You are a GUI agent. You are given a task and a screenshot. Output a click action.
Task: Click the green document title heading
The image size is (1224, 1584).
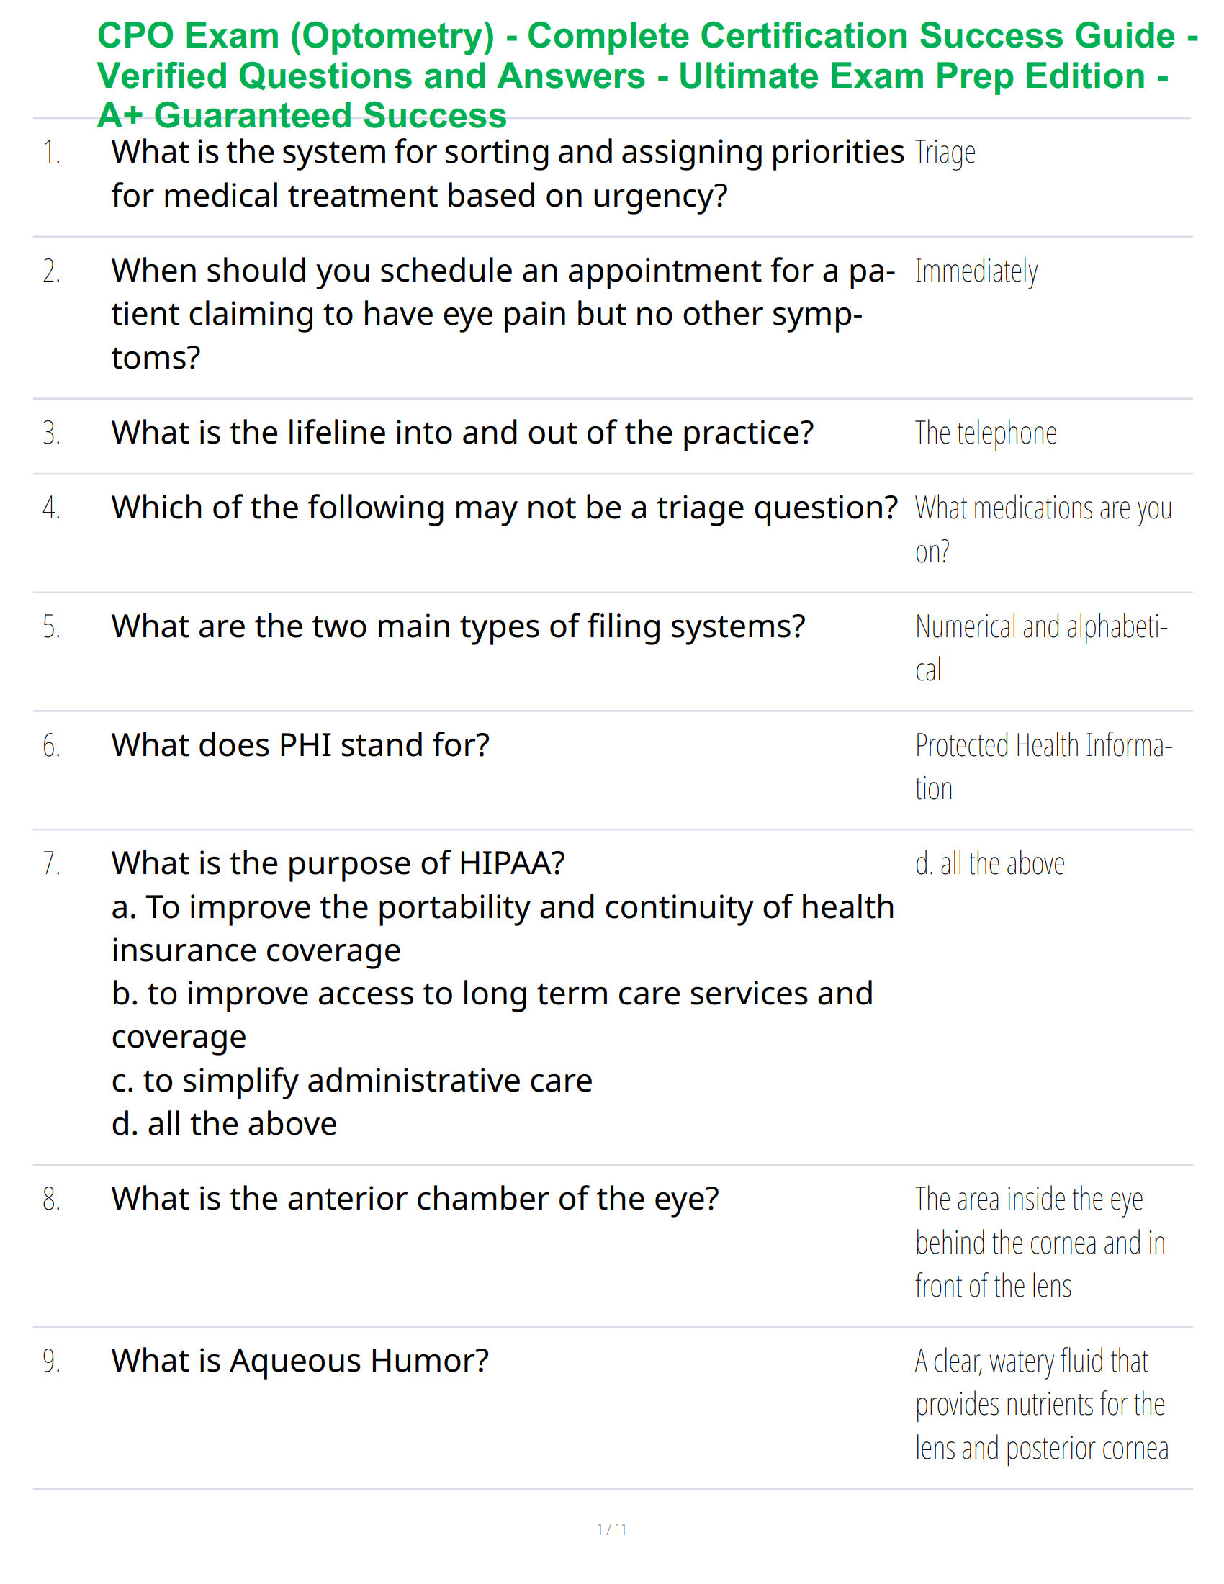point(647,76)
